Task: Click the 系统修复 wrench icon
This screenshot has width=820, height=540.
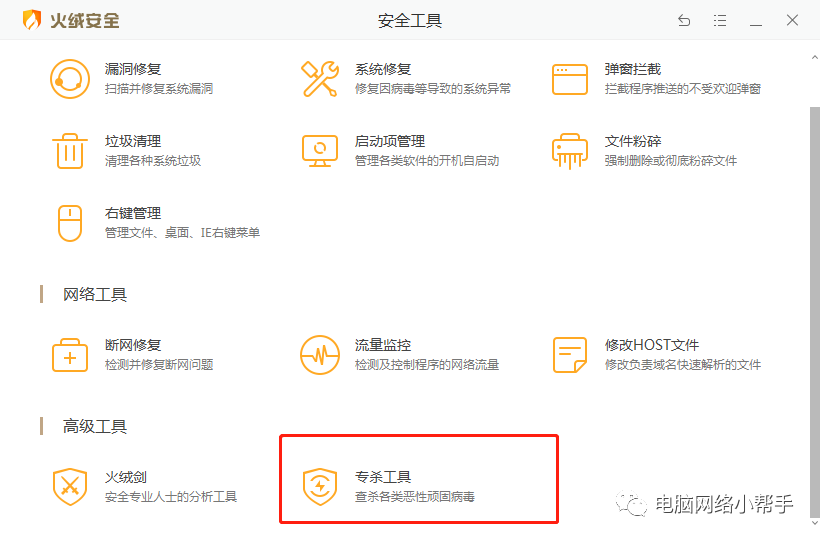Action: click(x=320, y=79)
